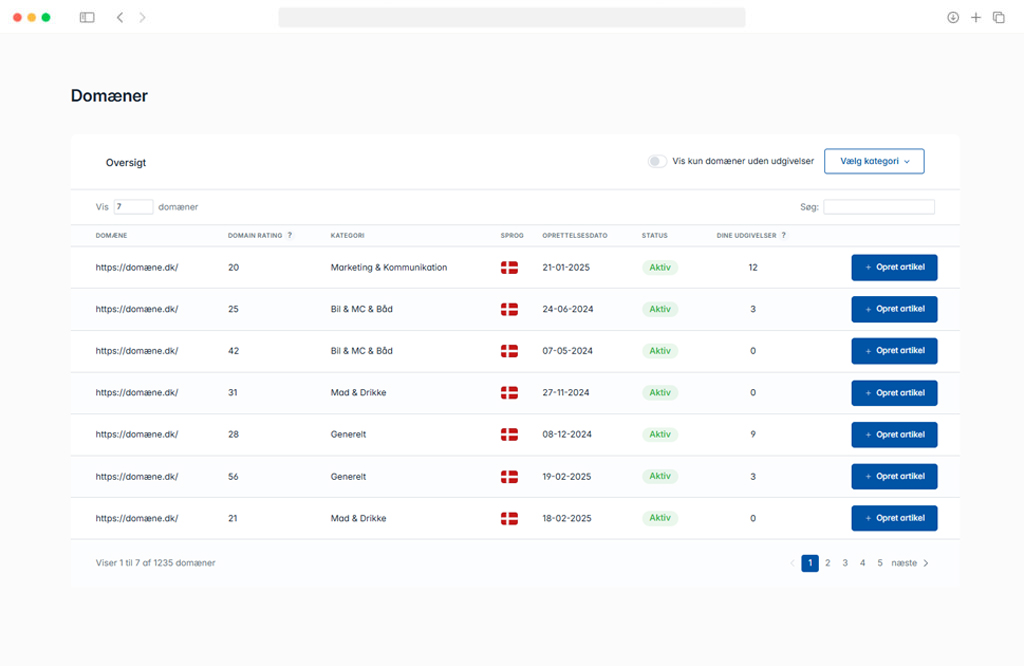
Task: Click the Domain Rating help question mark
Action: point(290,236)
